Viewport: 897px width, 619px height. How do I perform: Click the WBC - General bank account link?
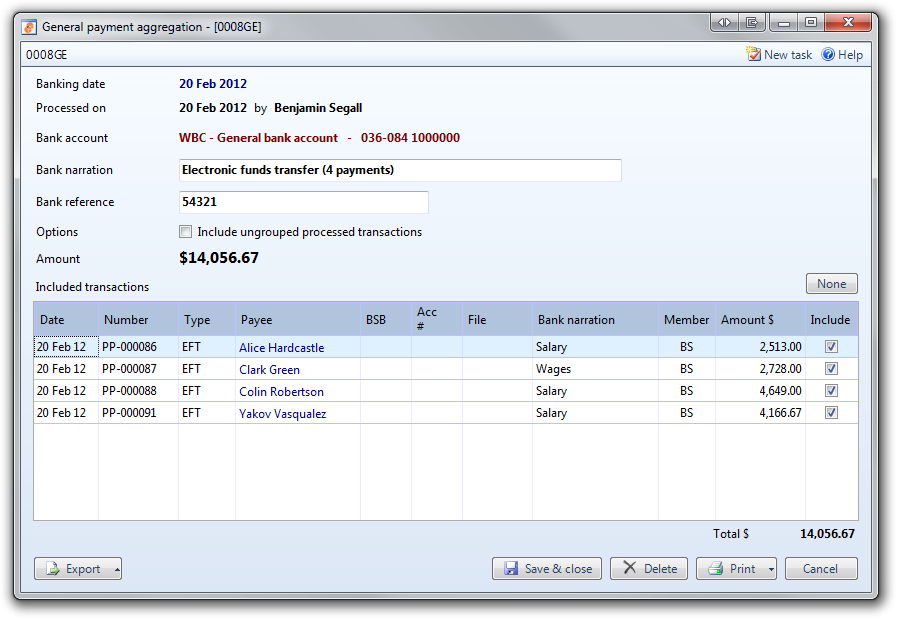259,138
